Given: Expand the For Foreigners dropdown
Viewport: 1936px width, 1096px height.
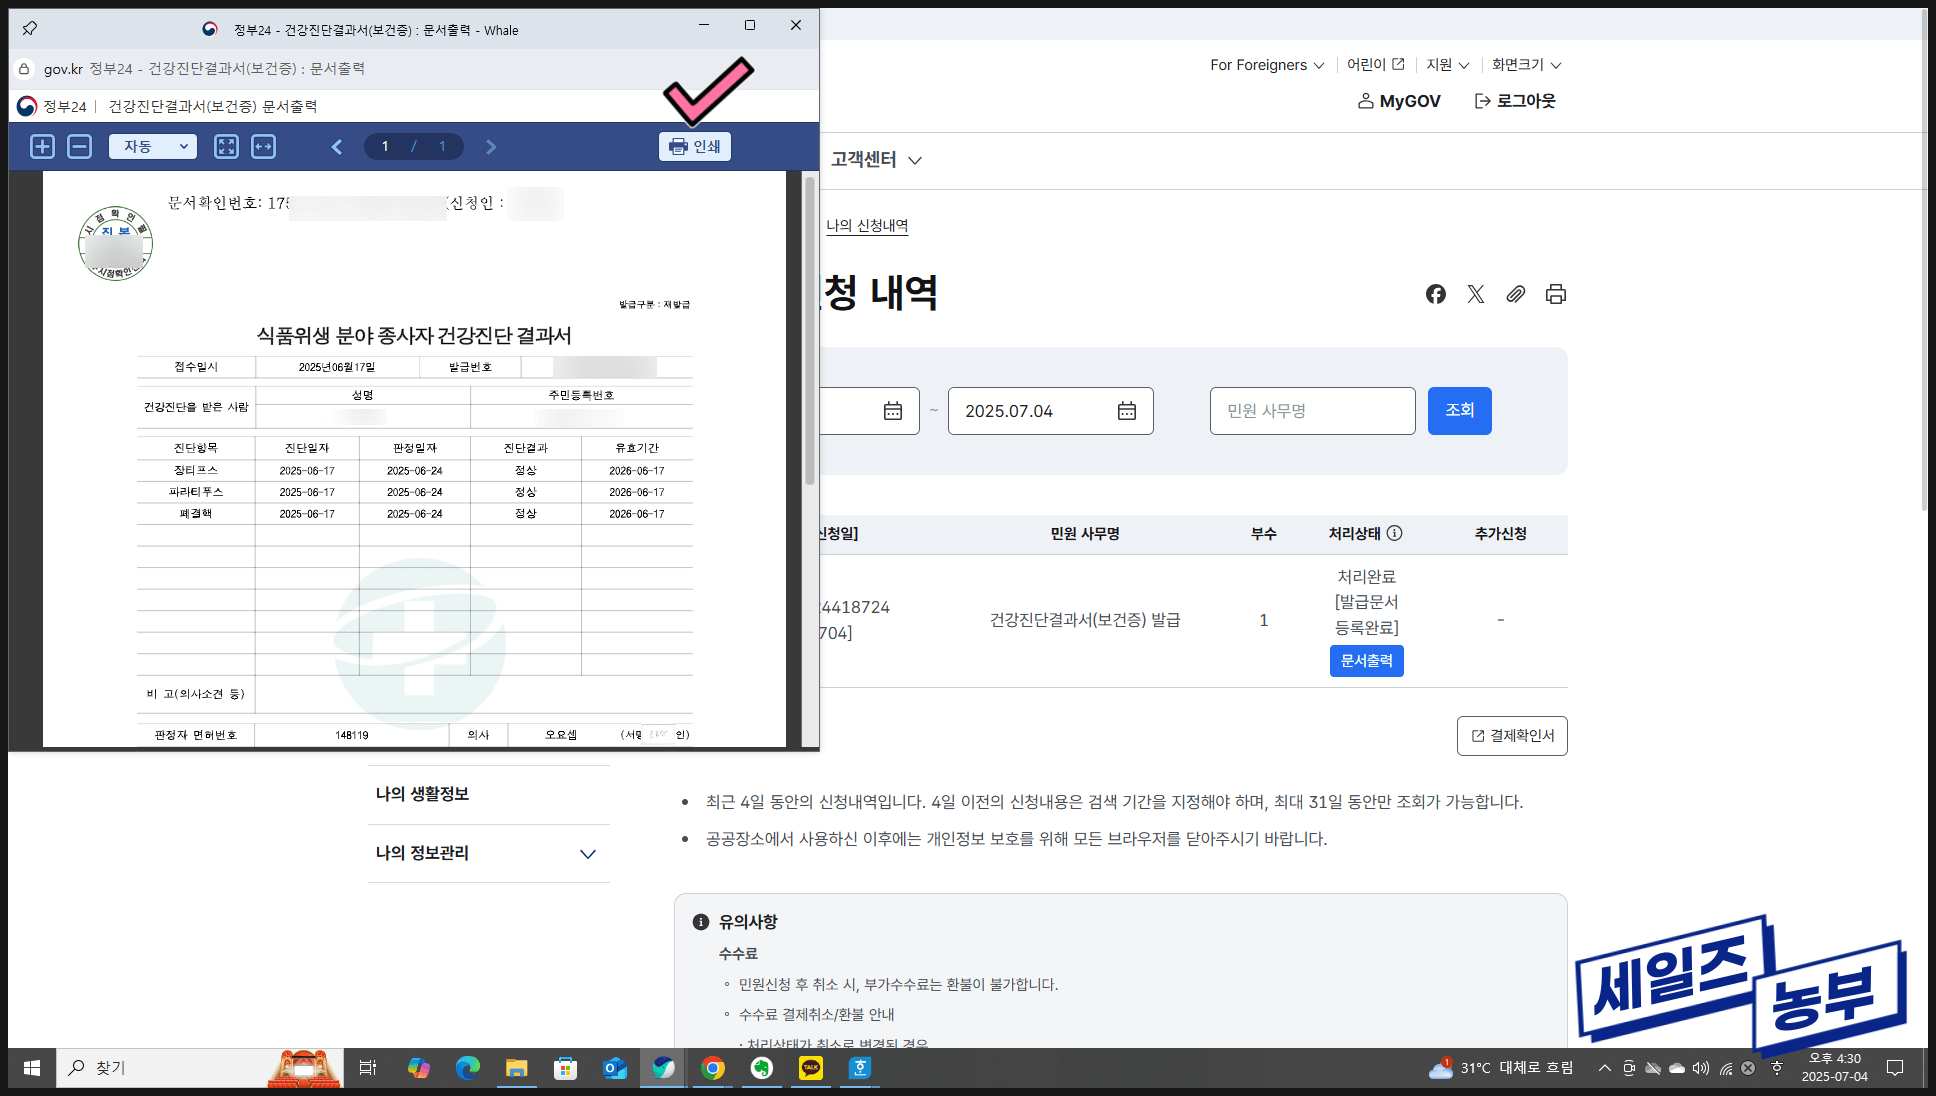Looking at the screenshot, I should tap(1267, 65).
